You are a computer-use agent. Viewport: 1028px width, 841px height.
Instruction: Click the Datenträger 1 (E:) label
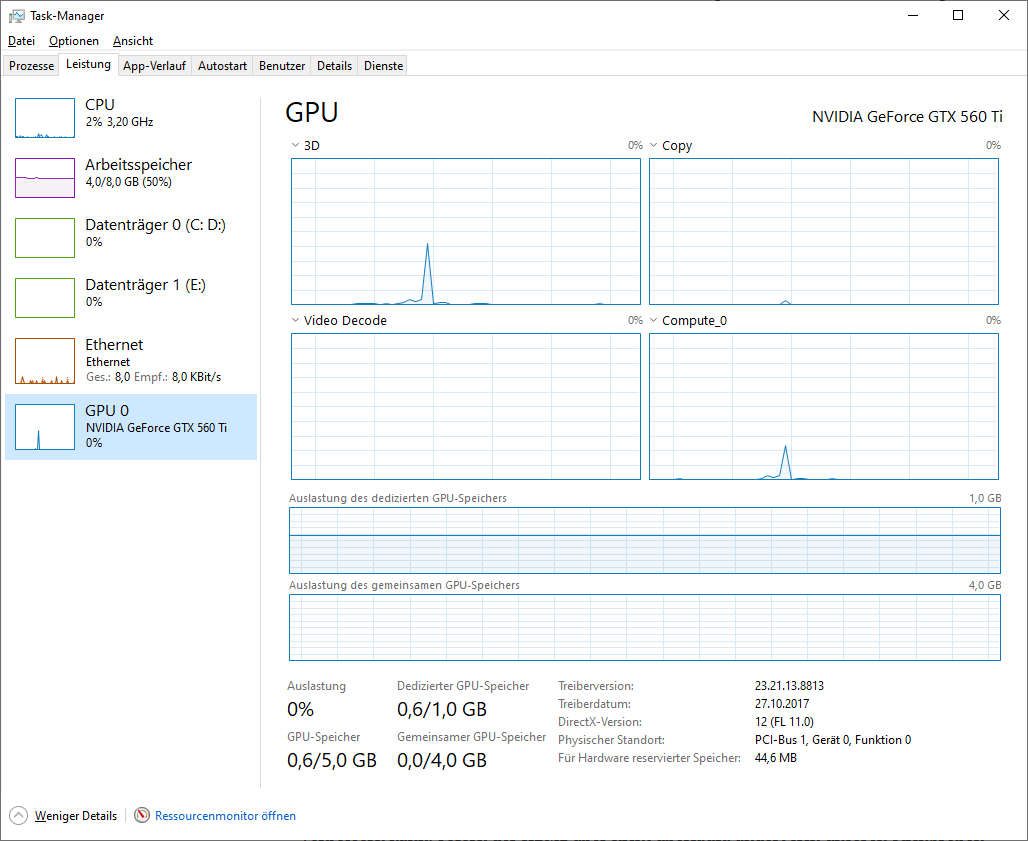tap(146, 285)
